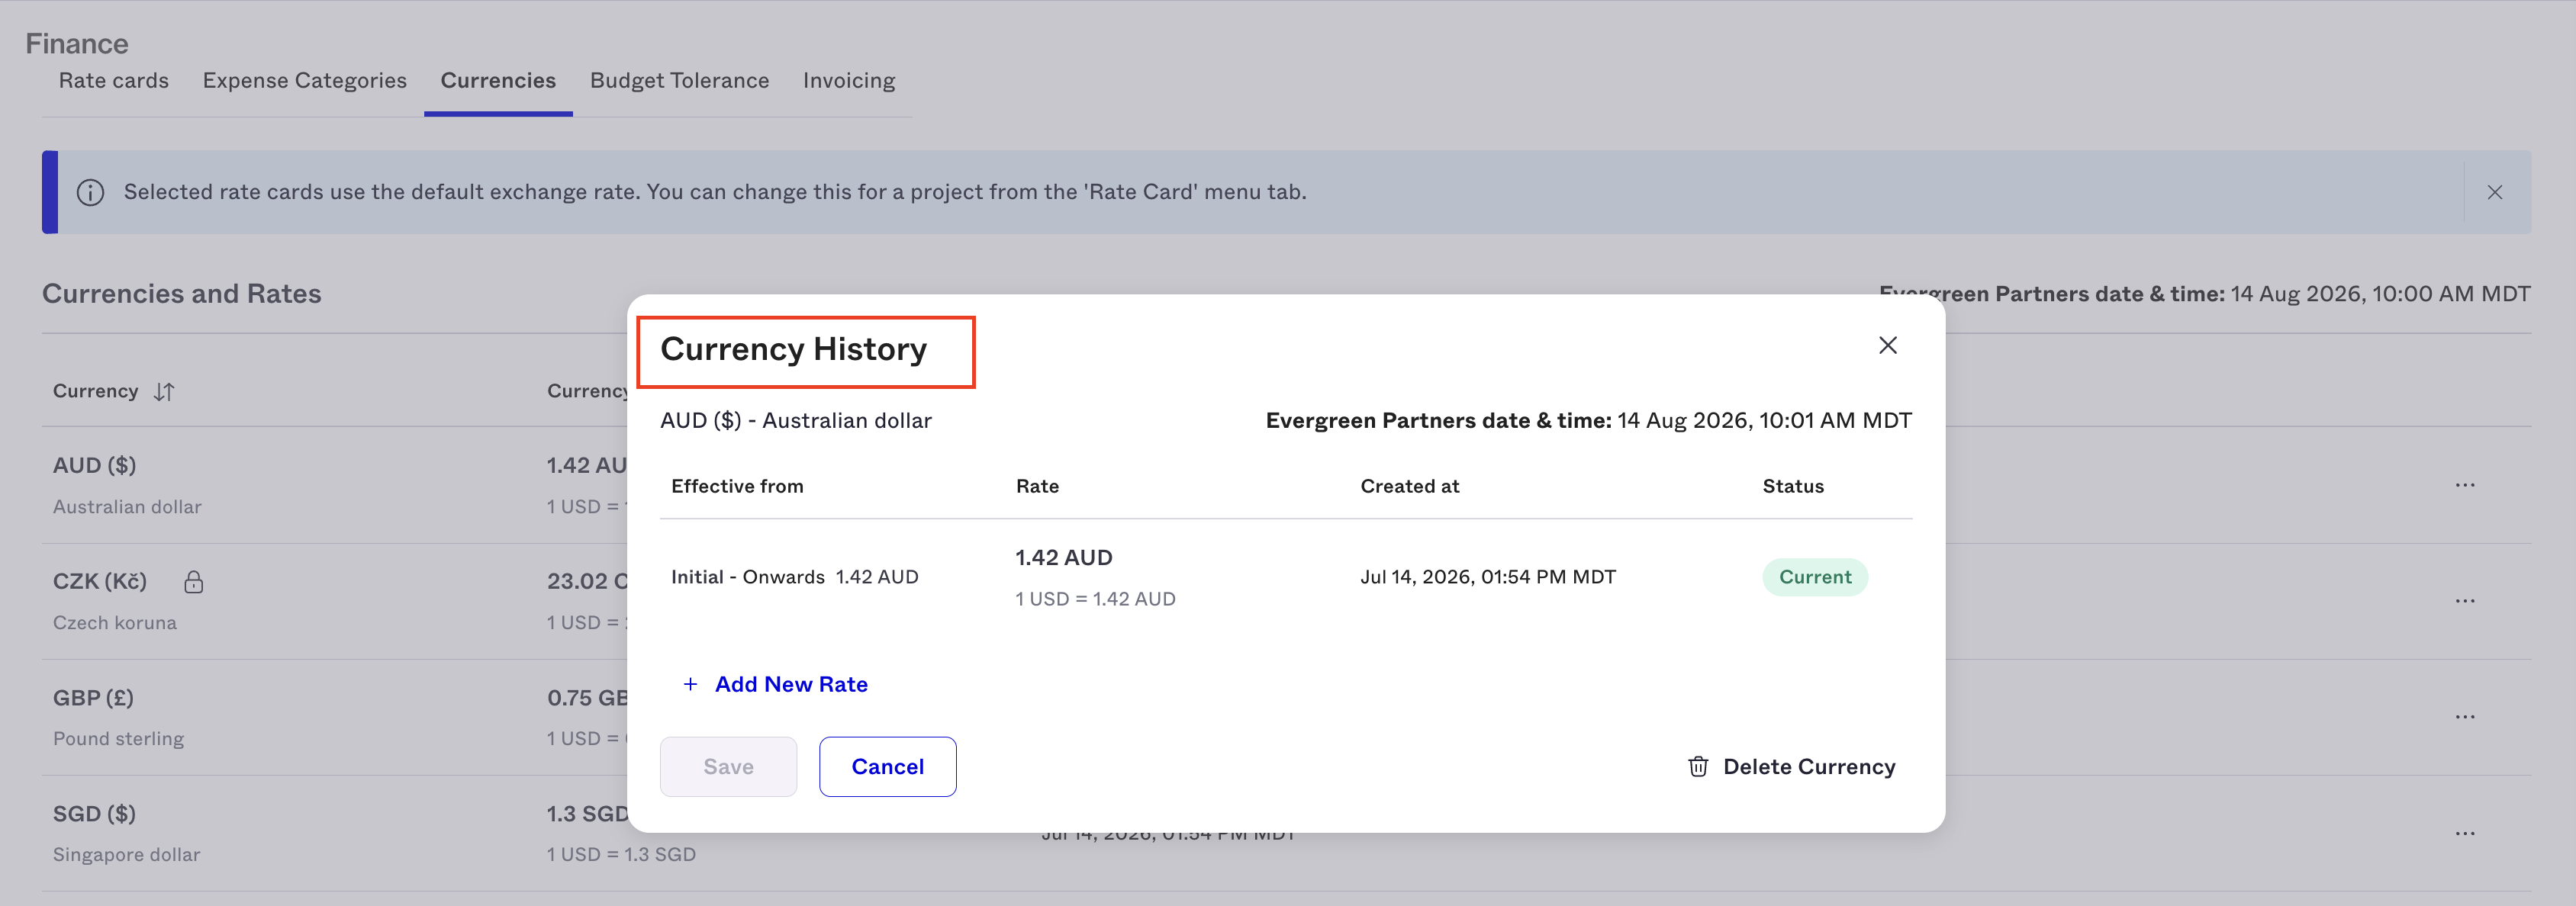Open the more options menu for SGD row

point(2464,833)
